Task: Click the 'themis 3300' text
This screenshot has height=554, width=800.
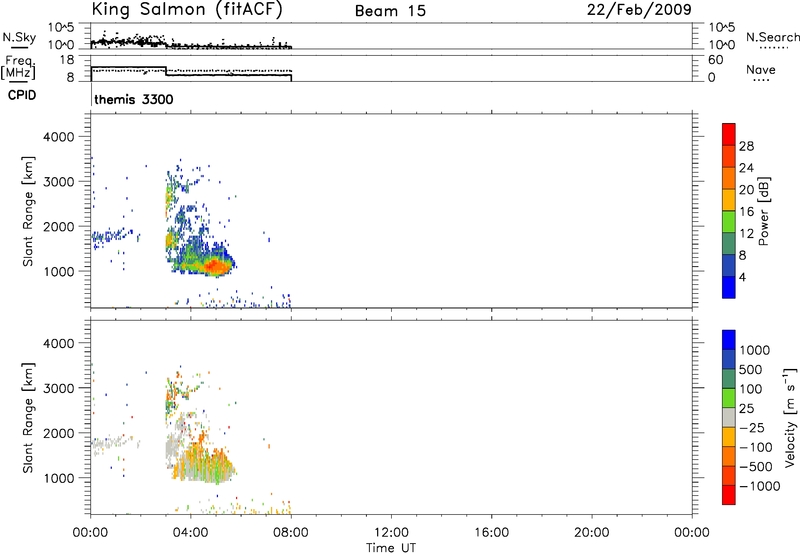Action: pyautogui.click(x=134, y=99)
